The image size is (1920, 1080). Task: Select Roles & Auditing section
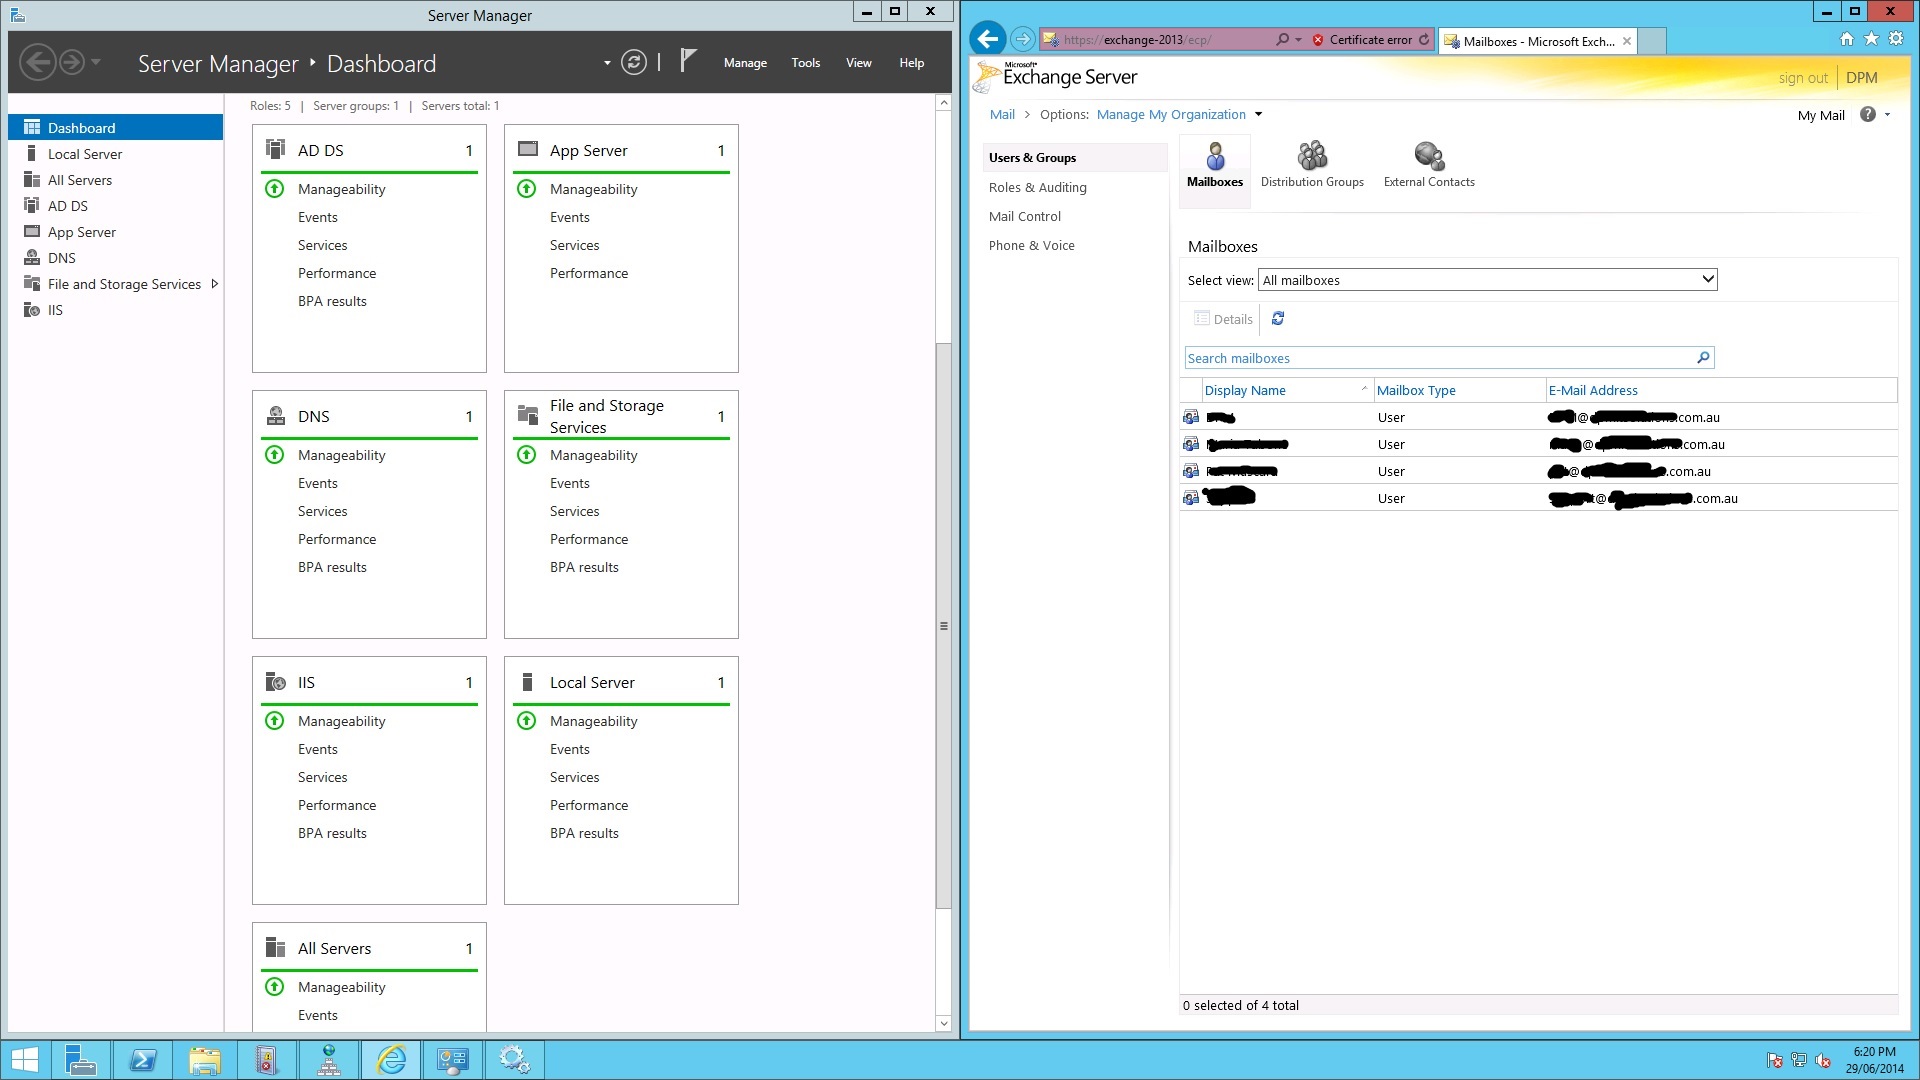[x=1037, y=188]
